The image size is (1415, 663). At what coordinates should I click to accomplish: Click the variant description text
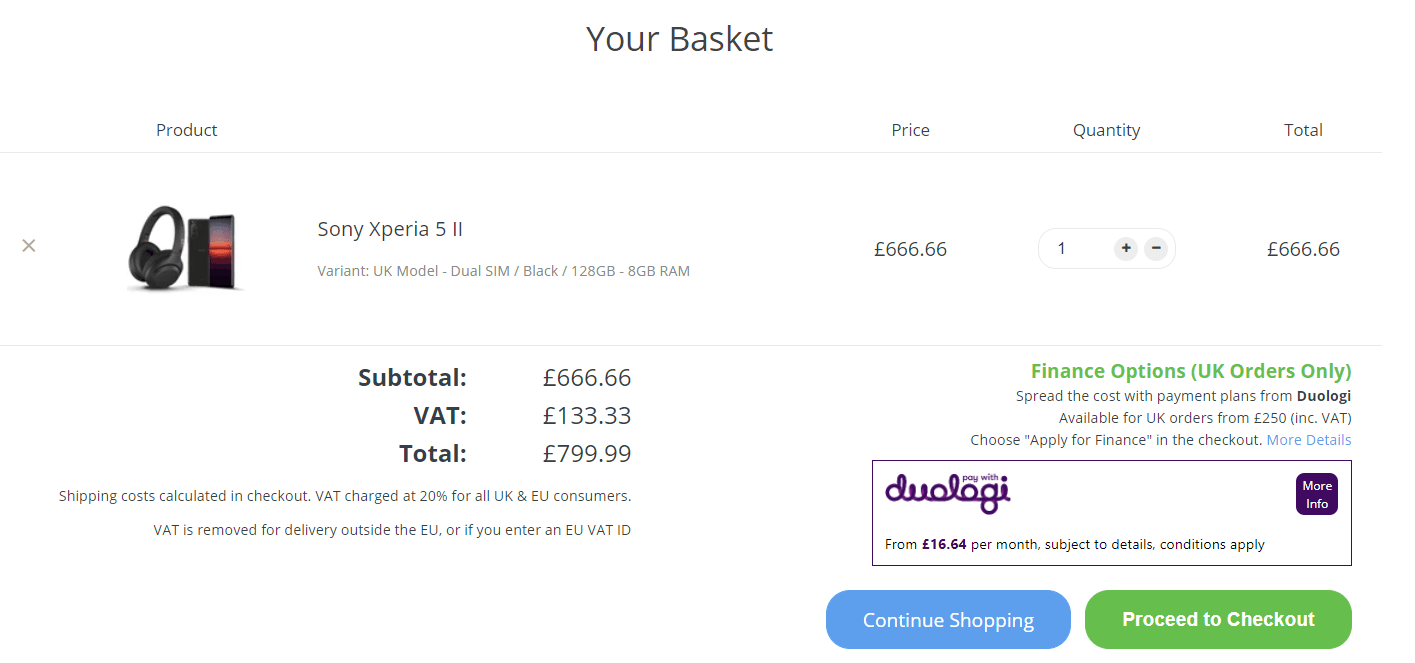(x=503, y=271)
